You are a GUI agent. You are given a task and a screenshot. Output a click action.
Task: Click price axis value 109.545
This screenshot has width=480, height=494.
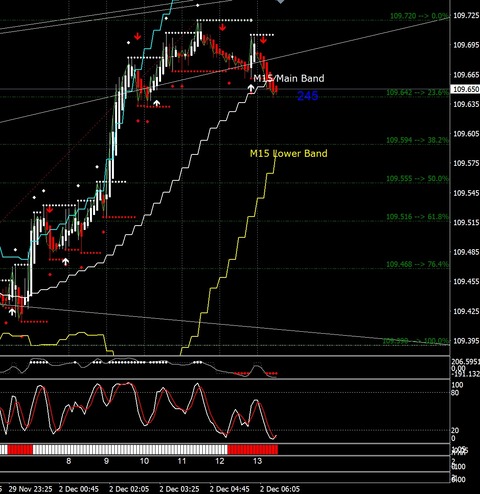click(466, 193)
